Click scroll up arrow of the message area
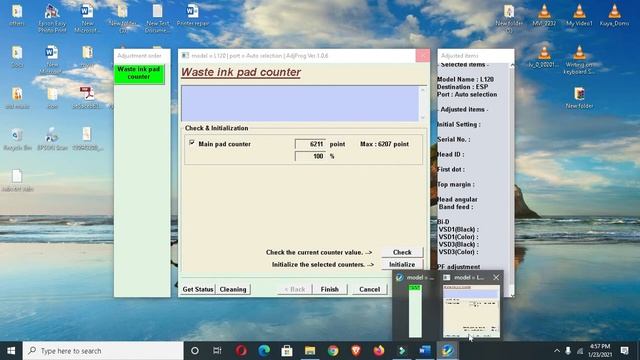This screenshot has width=640, height=360. click(423, 90)
